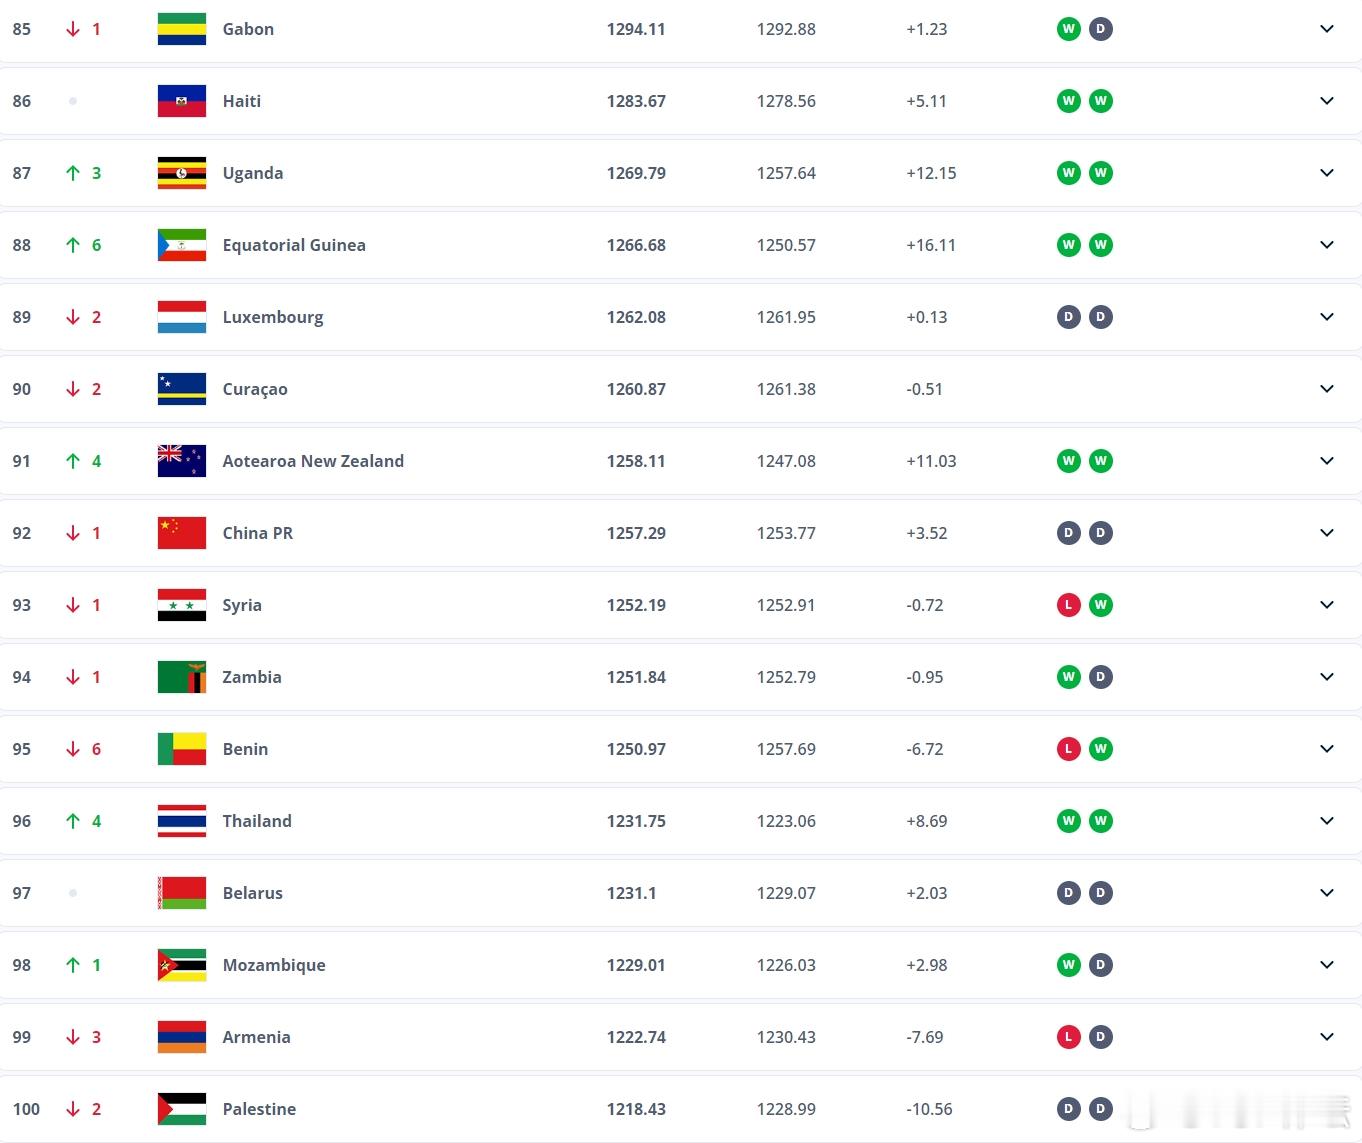1362x1143 pixels.
Task: Expand the China PR row chevron
Action: (x=1327, y=533)
